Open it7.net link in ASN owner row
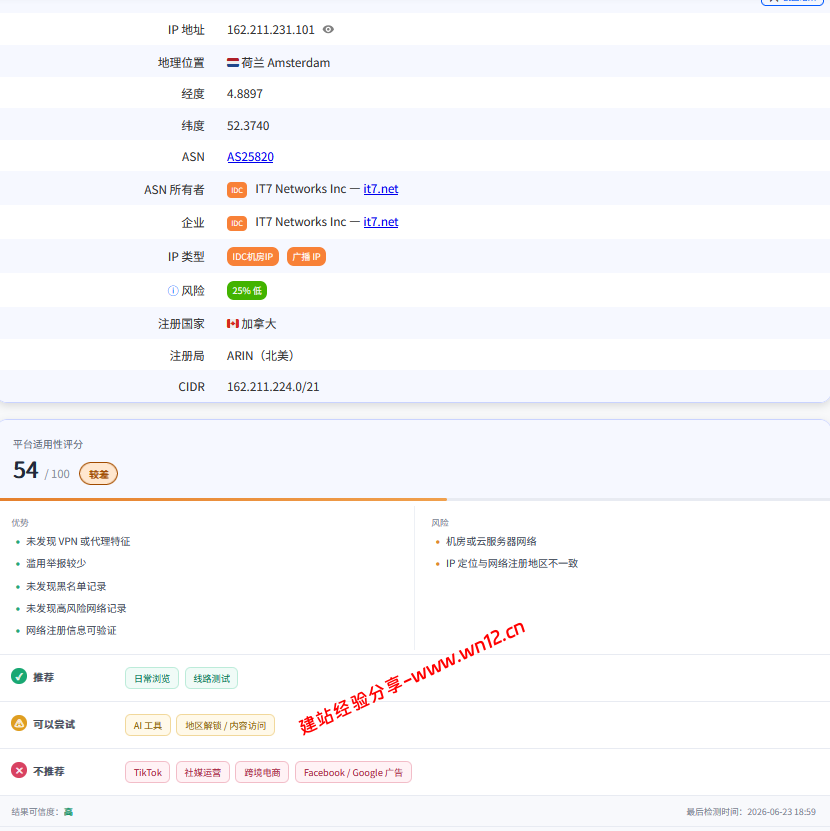Viewport: 830px width, 831px height. 381,189
